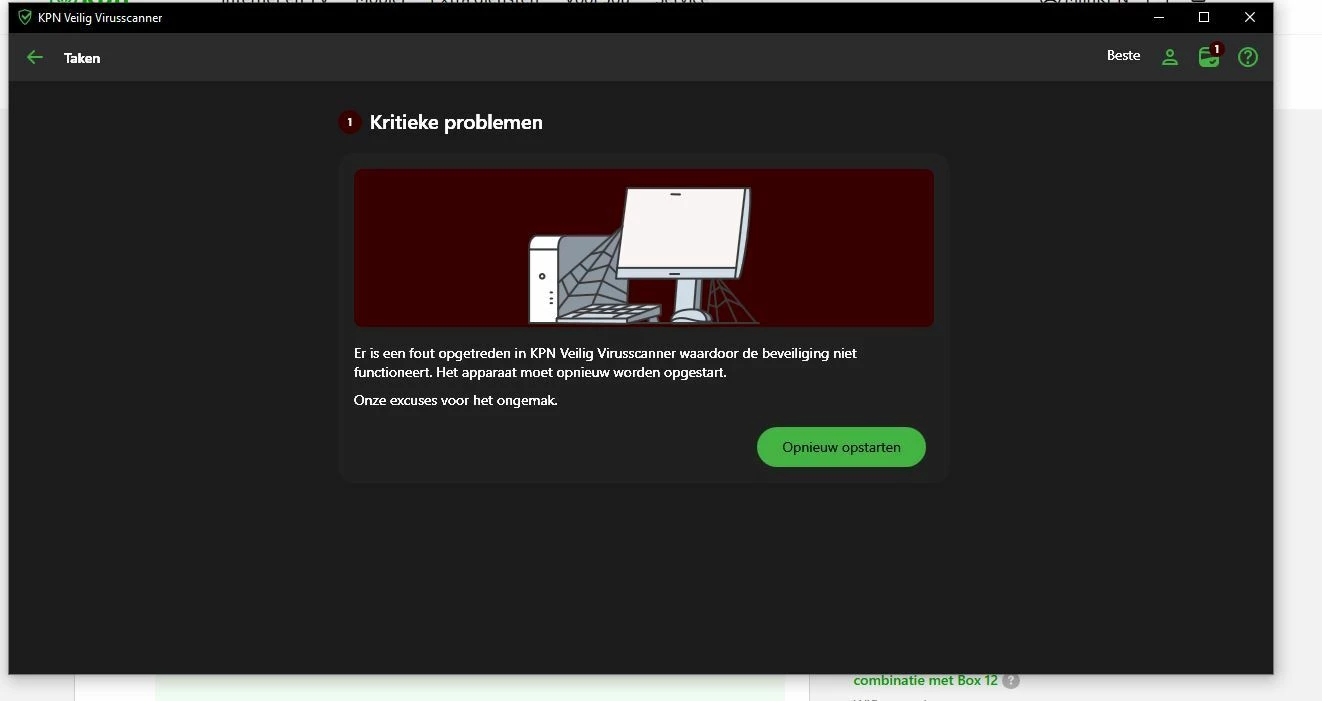Open 'combinatie met Box 12' link in background page
Viewport: 1322px width, 701px height.
pyautogui.click(x=925, y=680)
